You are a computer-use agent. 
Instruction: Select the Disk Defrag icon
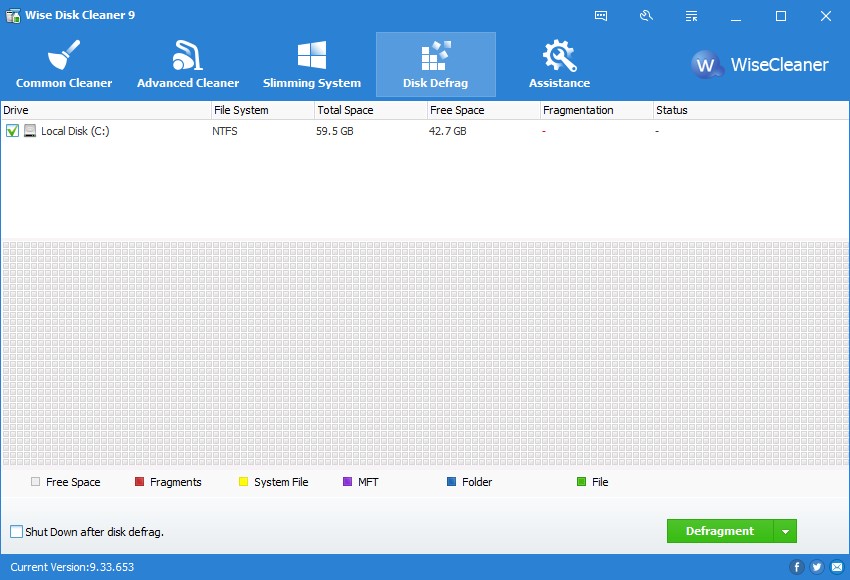point(435,55)
